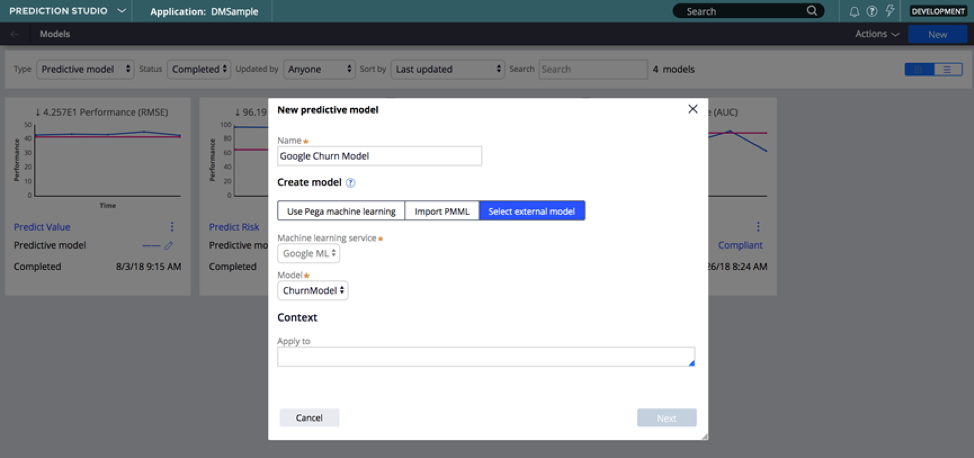This screenshot has width=974, height=458.
Task: Click the pencil edit icon on Predict Value card
Action: (x=168, y=245)
